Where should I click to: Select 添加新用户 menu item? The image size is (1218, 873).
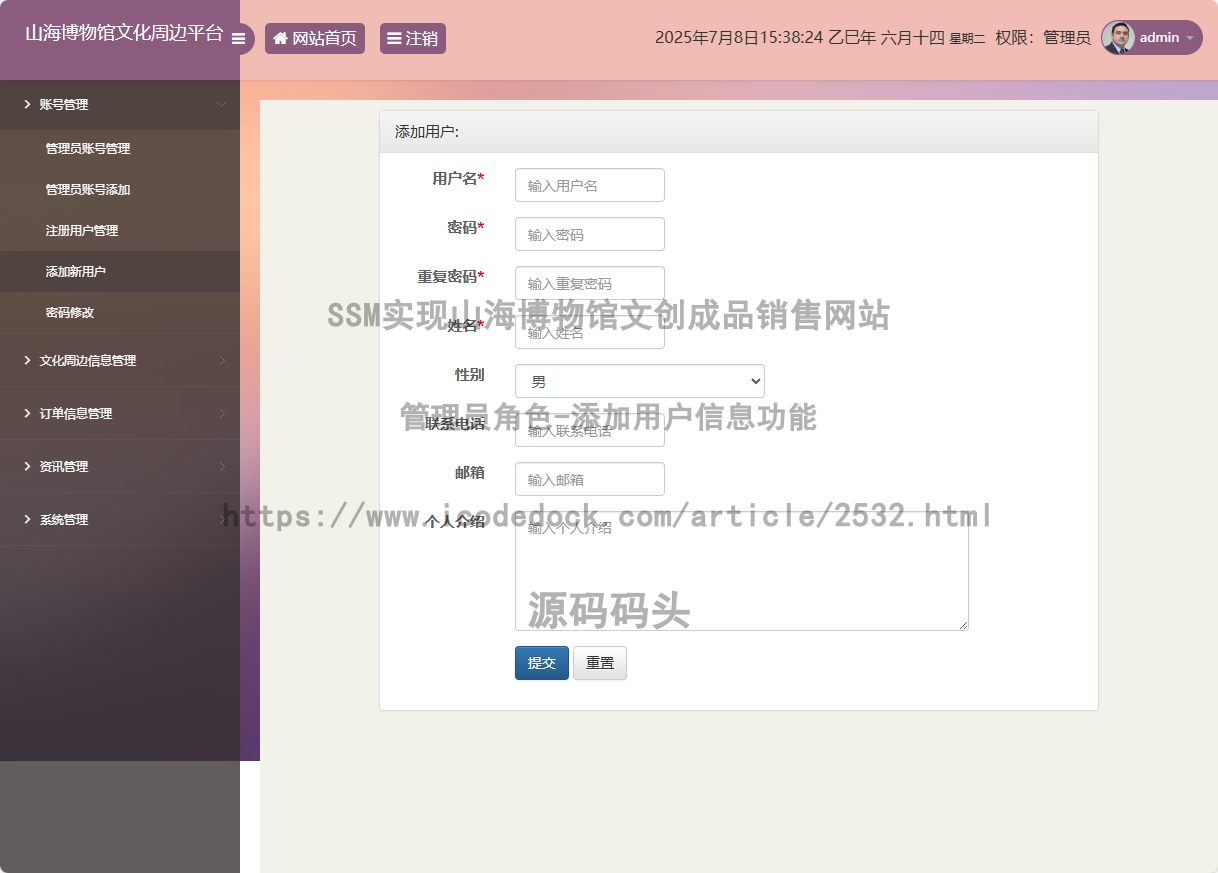(120, 271)
